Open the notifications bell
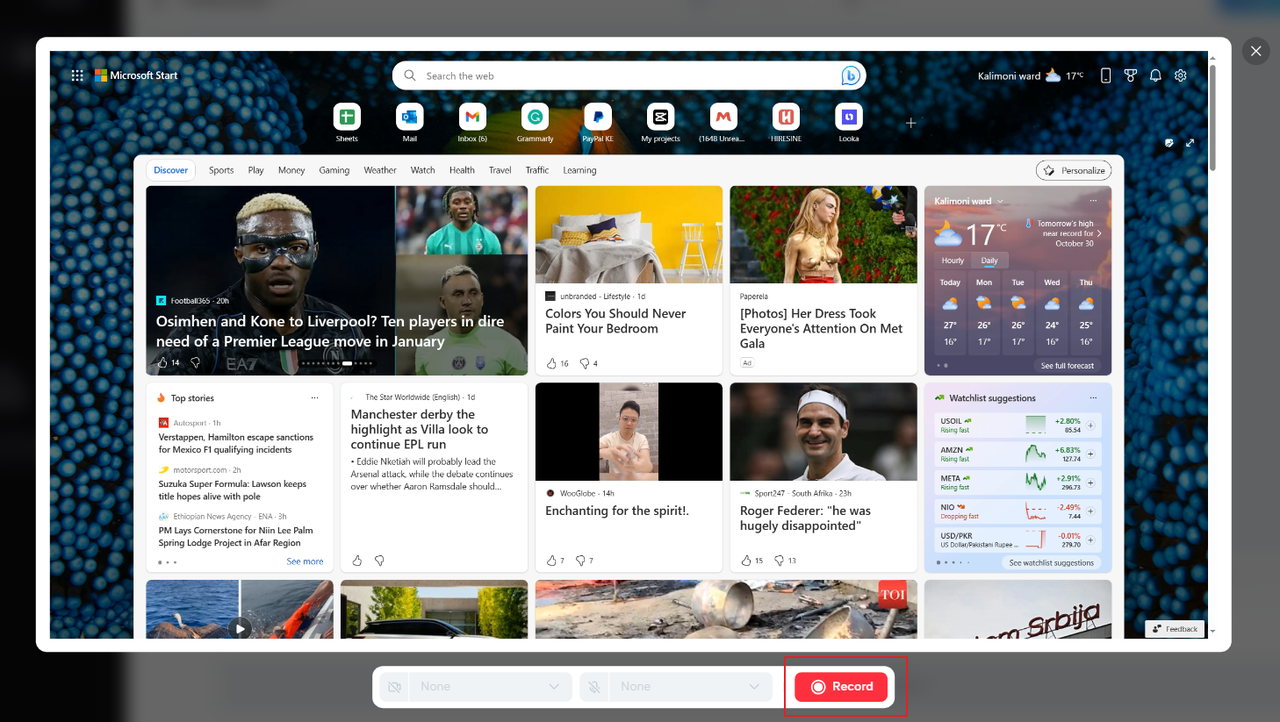1280x722 pixels. pyautogui.click(x=1155, y=75)
